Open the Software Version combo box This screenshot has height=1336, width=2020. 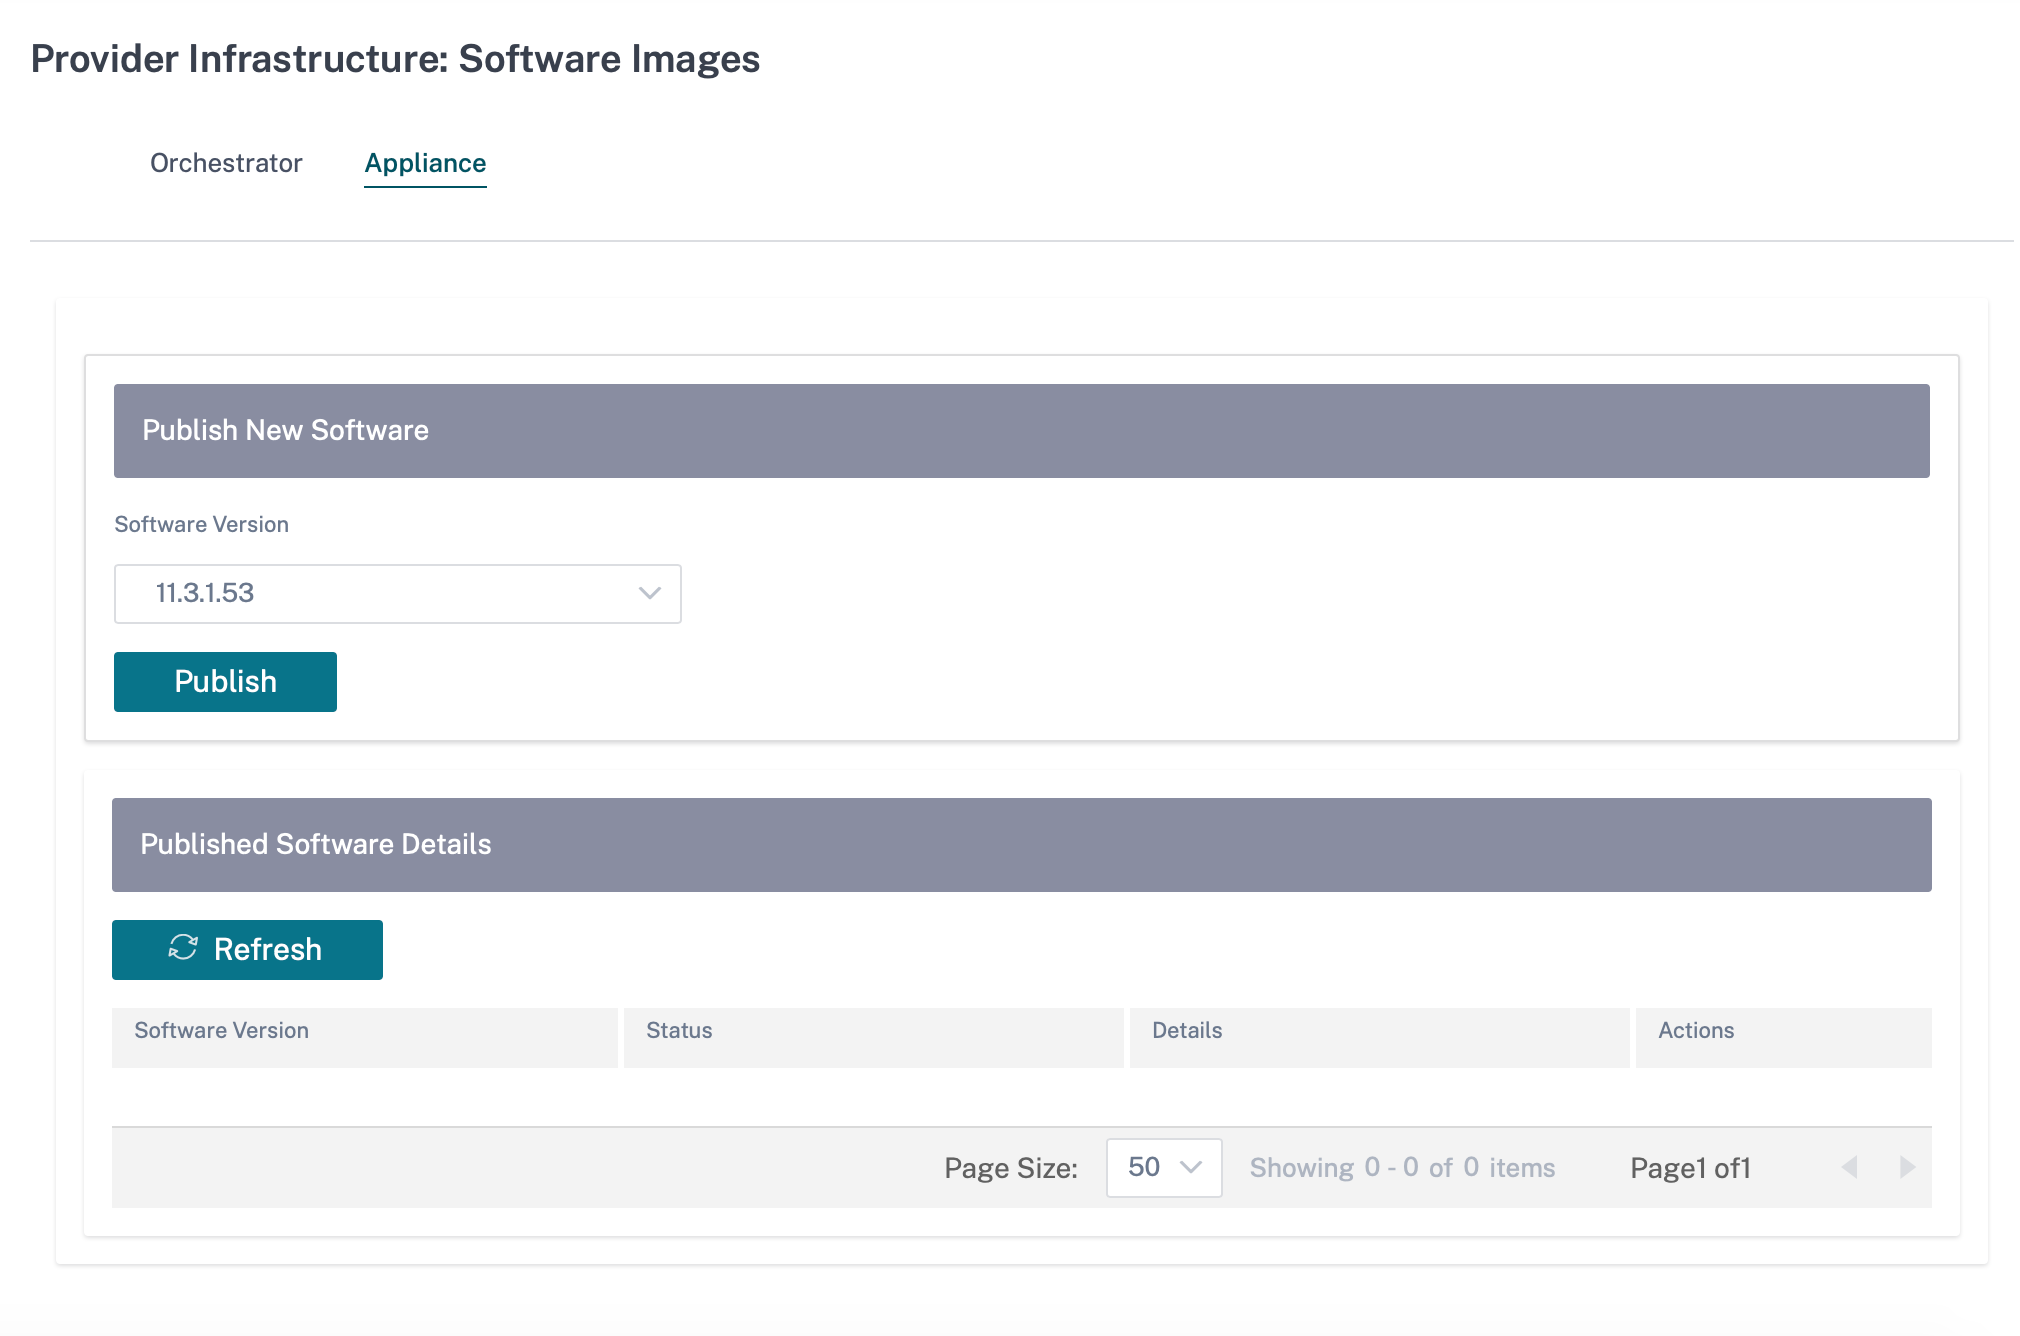[398, 594]
